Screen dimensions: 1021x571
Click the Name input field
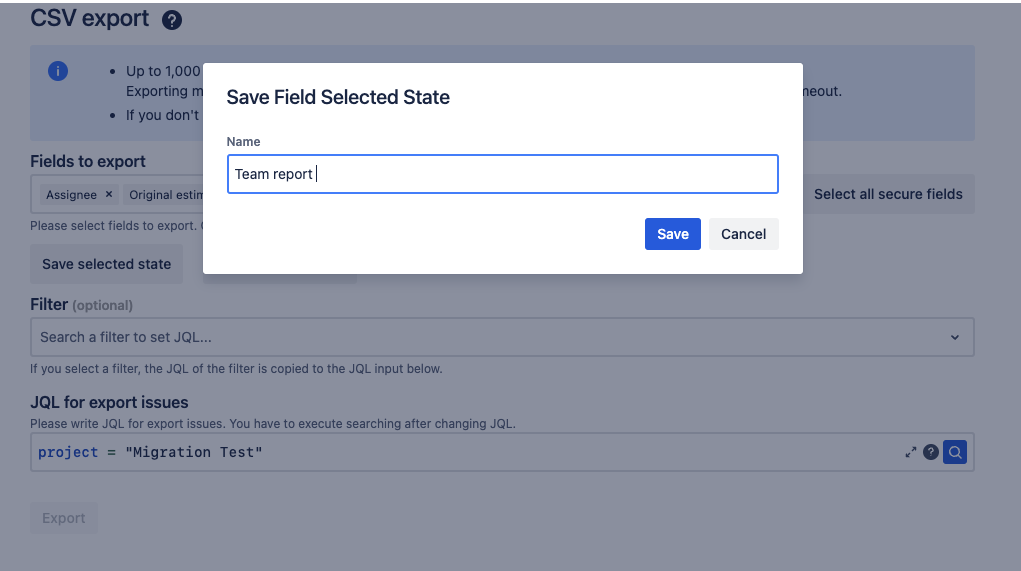click(502, 174)
